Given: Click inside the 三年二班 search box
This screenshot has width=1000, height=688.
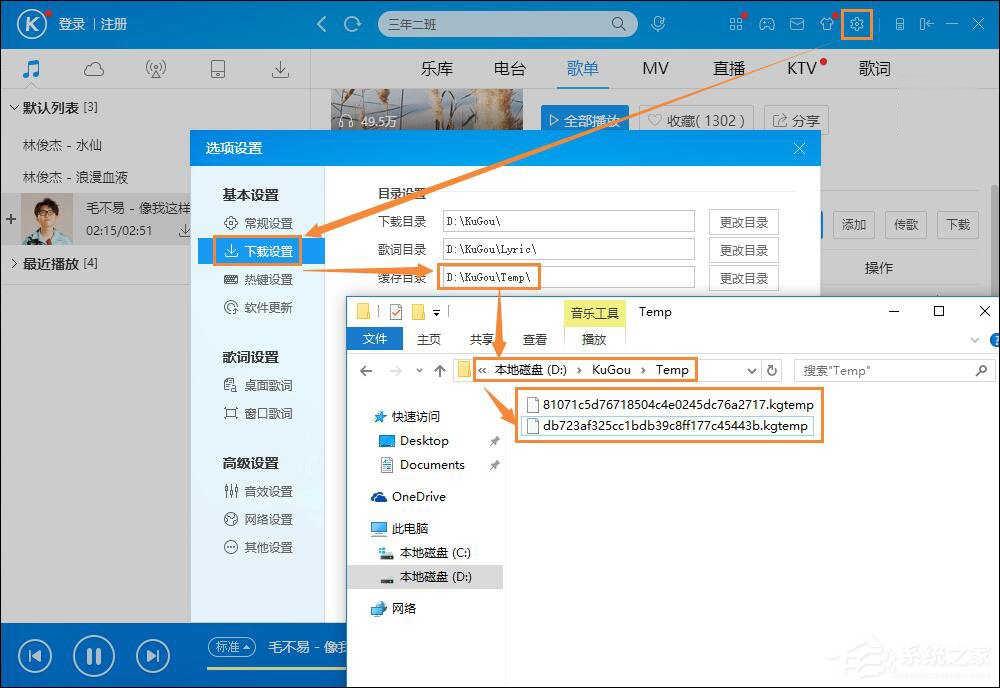Looking at the screenshot, I should click(500, 23).
